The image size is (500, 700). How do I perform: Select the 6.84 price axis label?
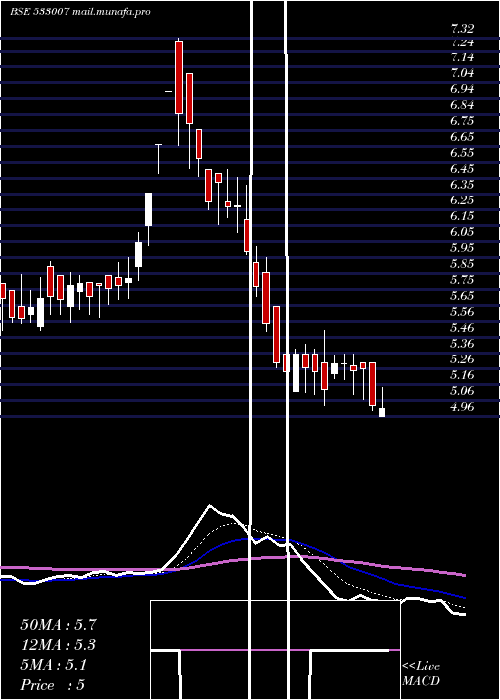pos(462,105)
